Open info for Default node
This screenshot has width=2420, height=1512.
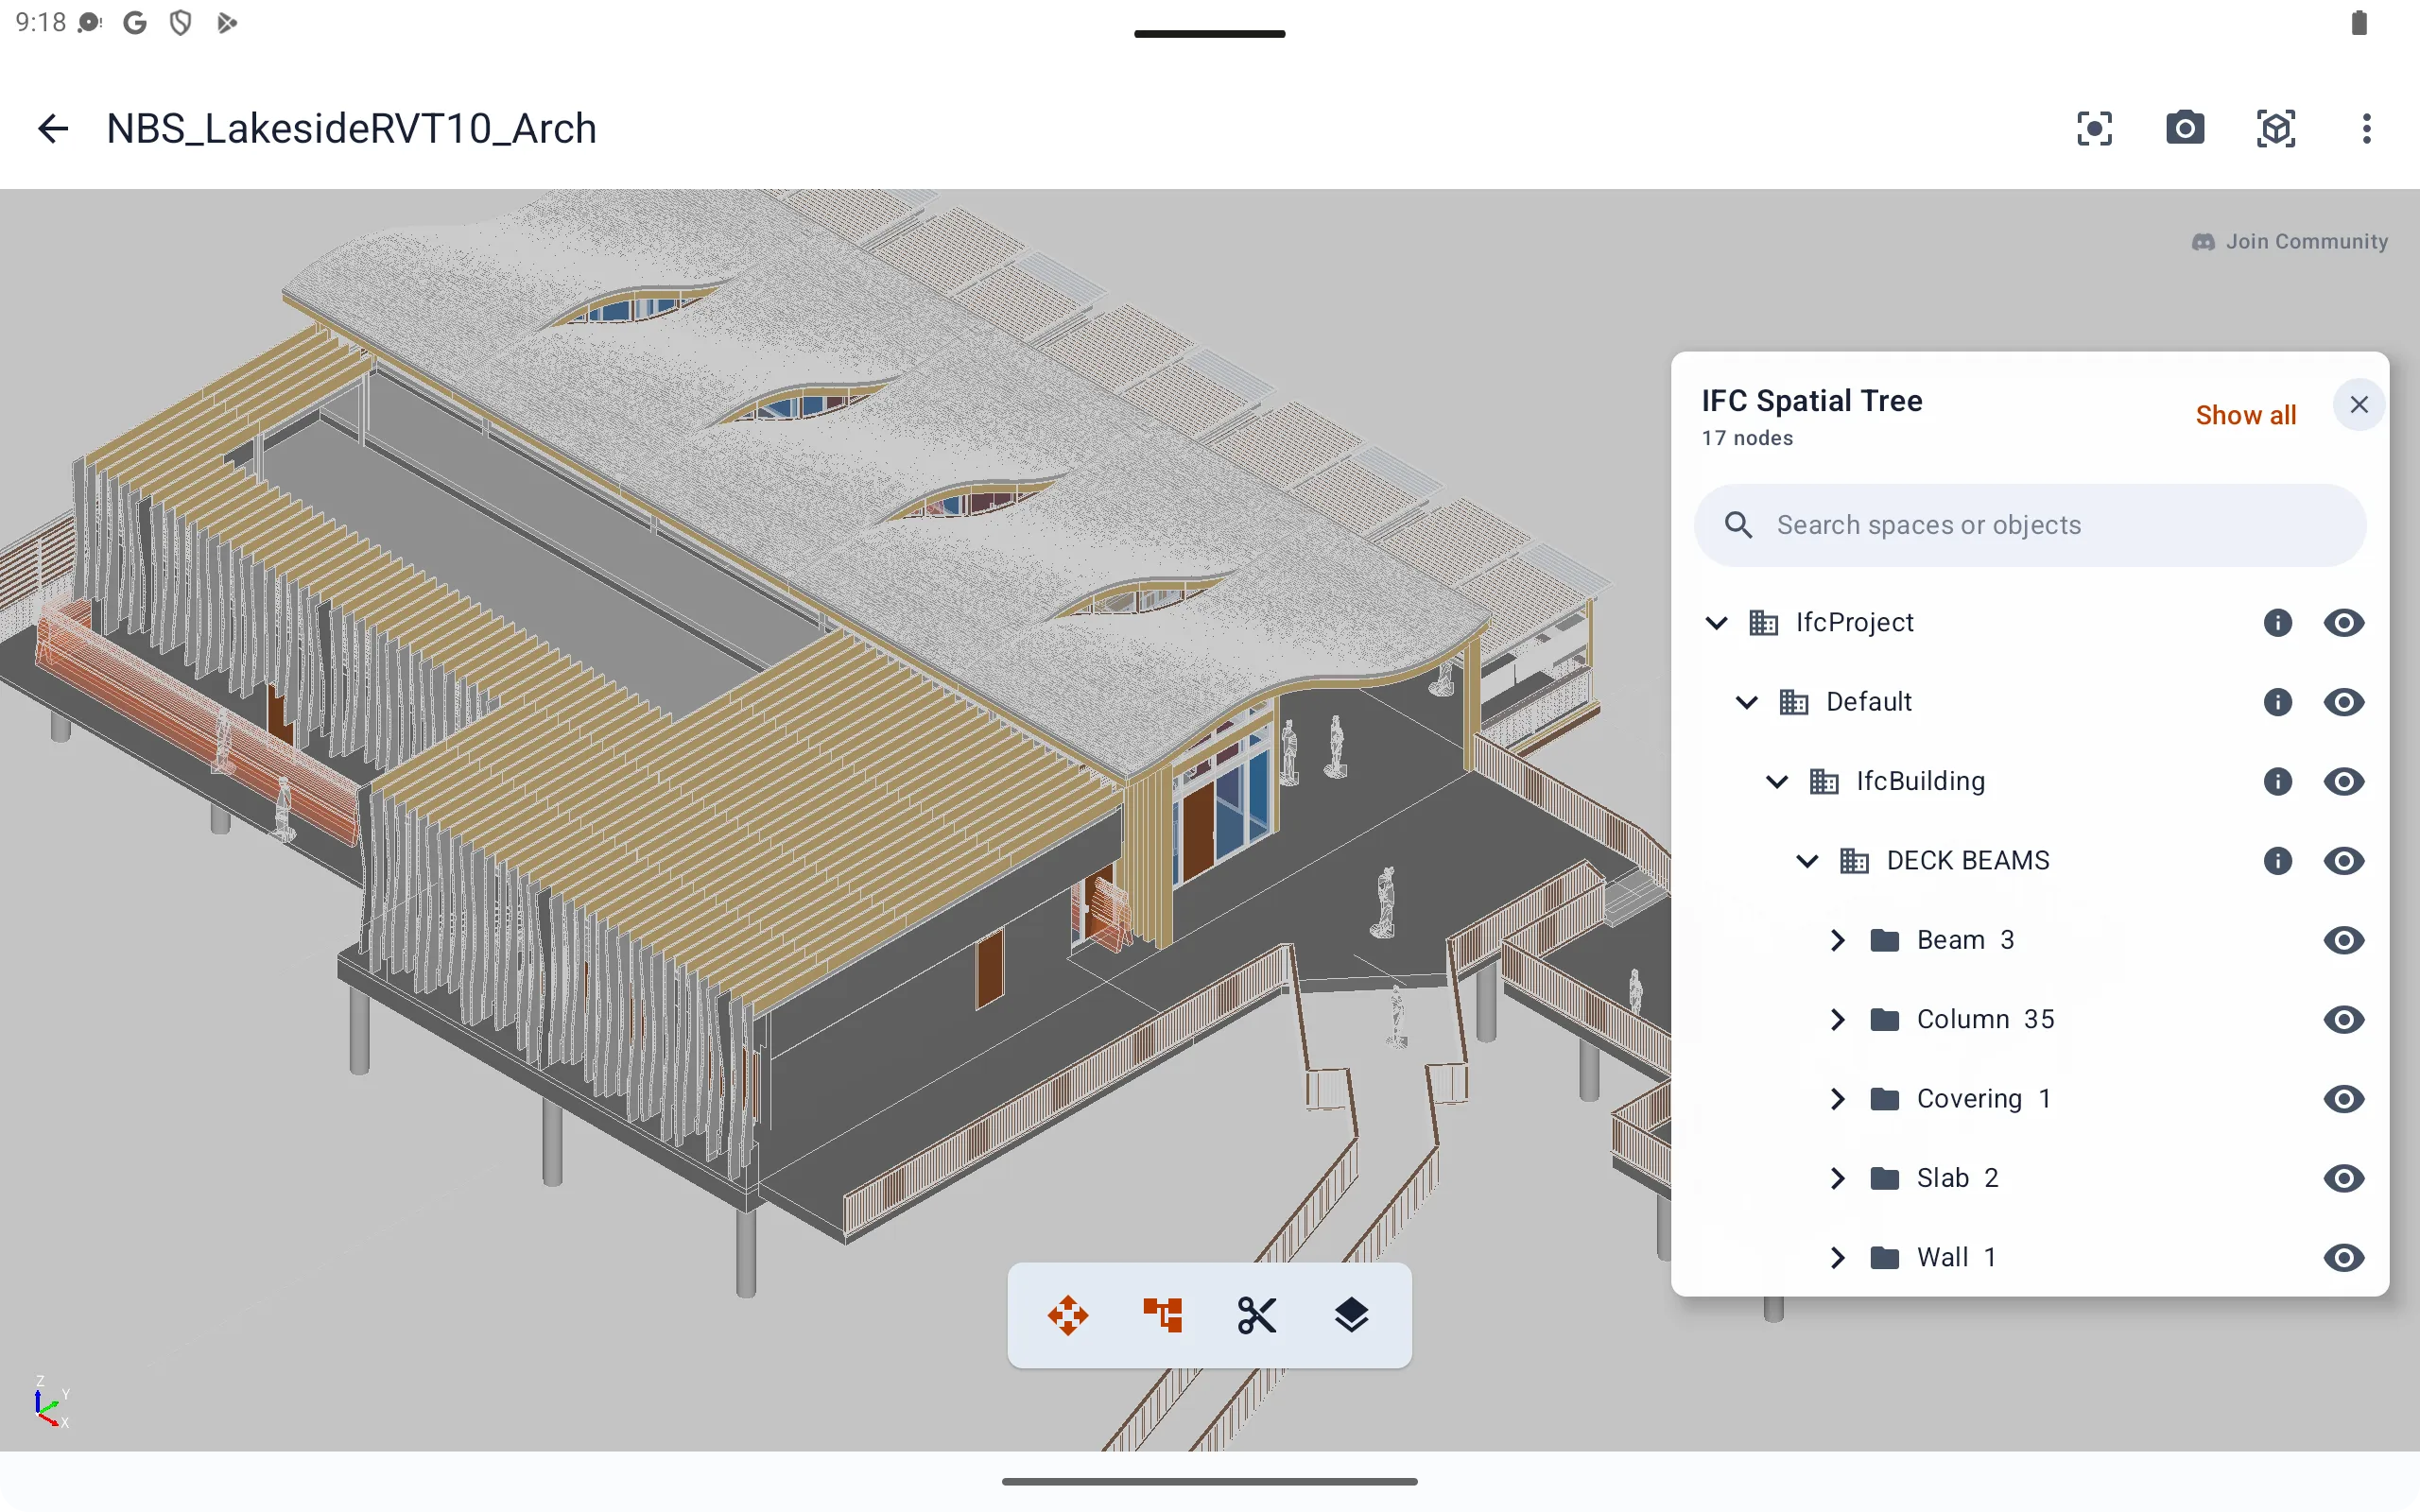click(x=2277, y=702)
